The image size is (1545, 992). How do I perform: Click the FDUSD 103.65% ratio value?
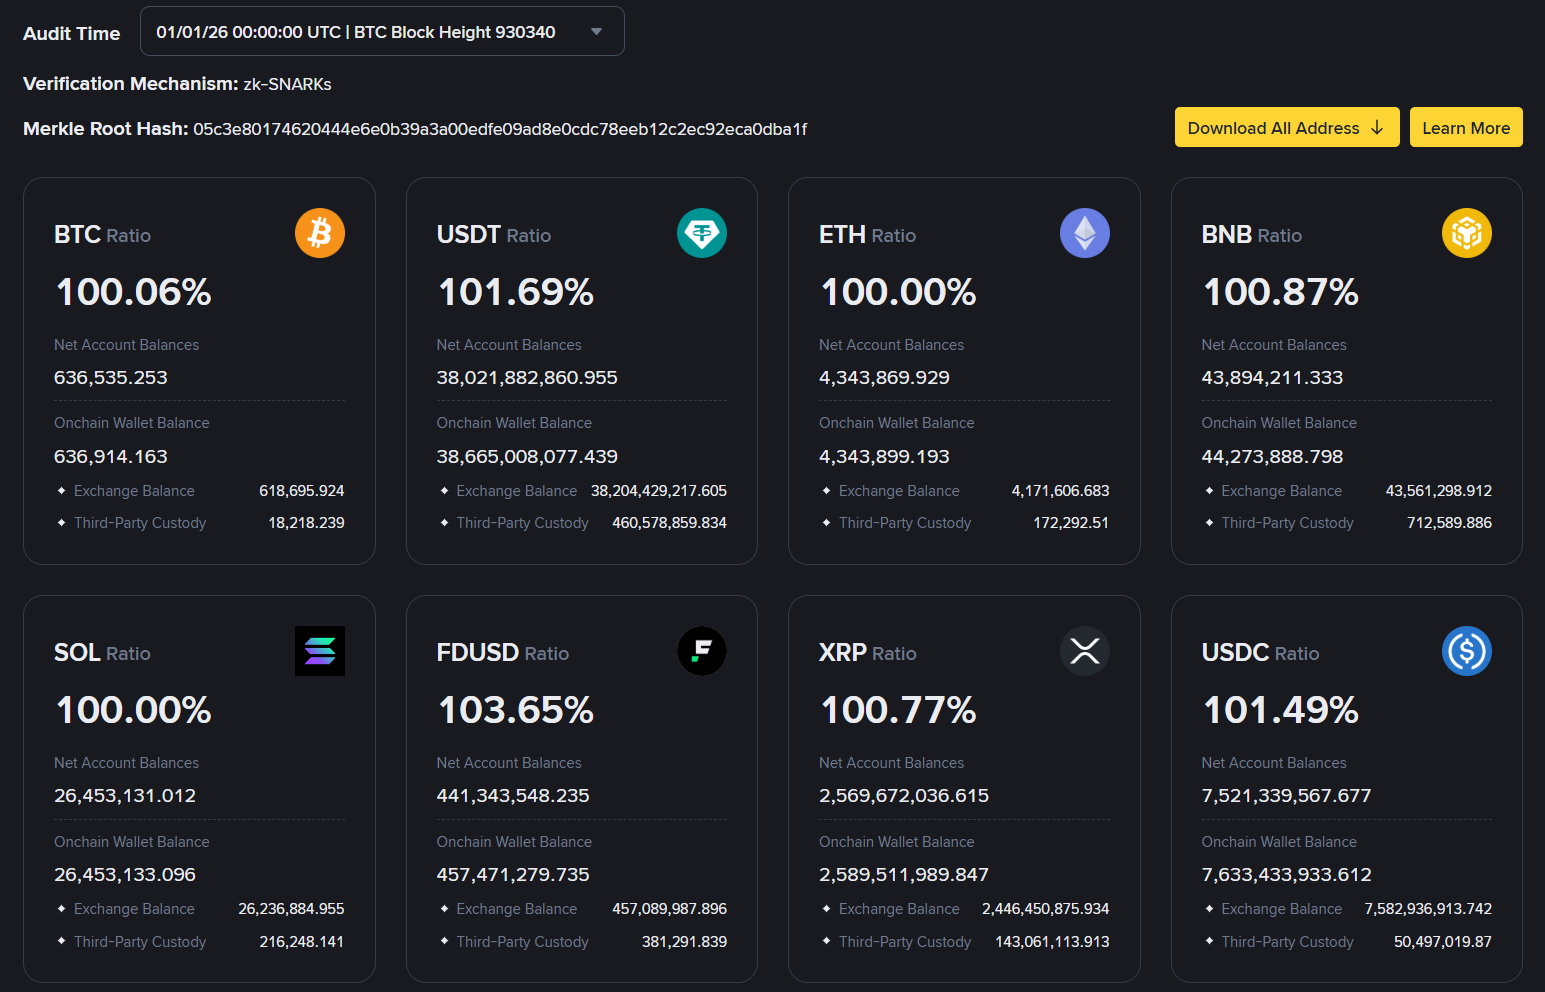[x=516, y=710]
